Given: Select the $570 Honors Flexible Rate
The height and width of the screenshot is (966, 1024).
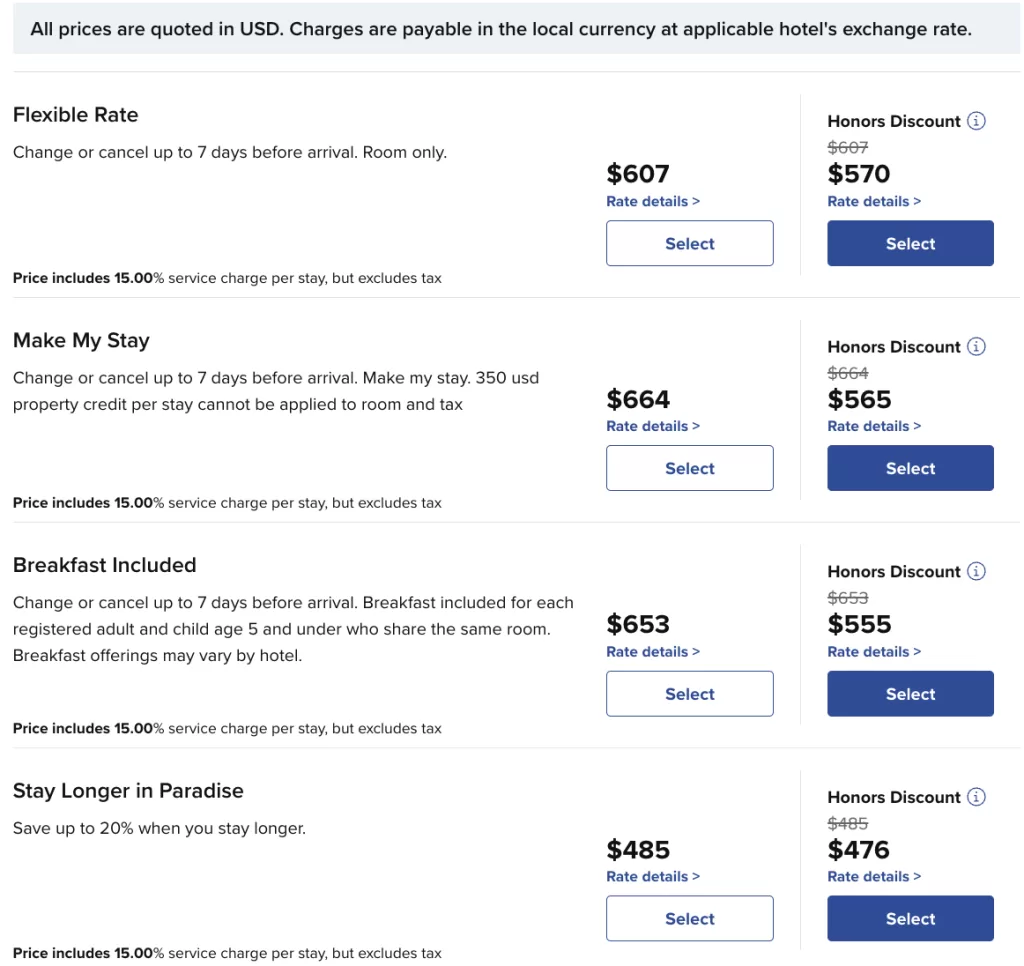Looking at the screenshot, I should [x=910, y=243].
